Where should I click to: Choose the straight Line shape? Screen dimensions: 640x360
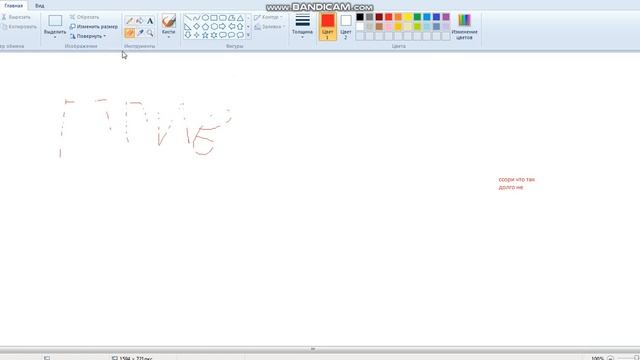pyautogui.click(x=188, y=18)
